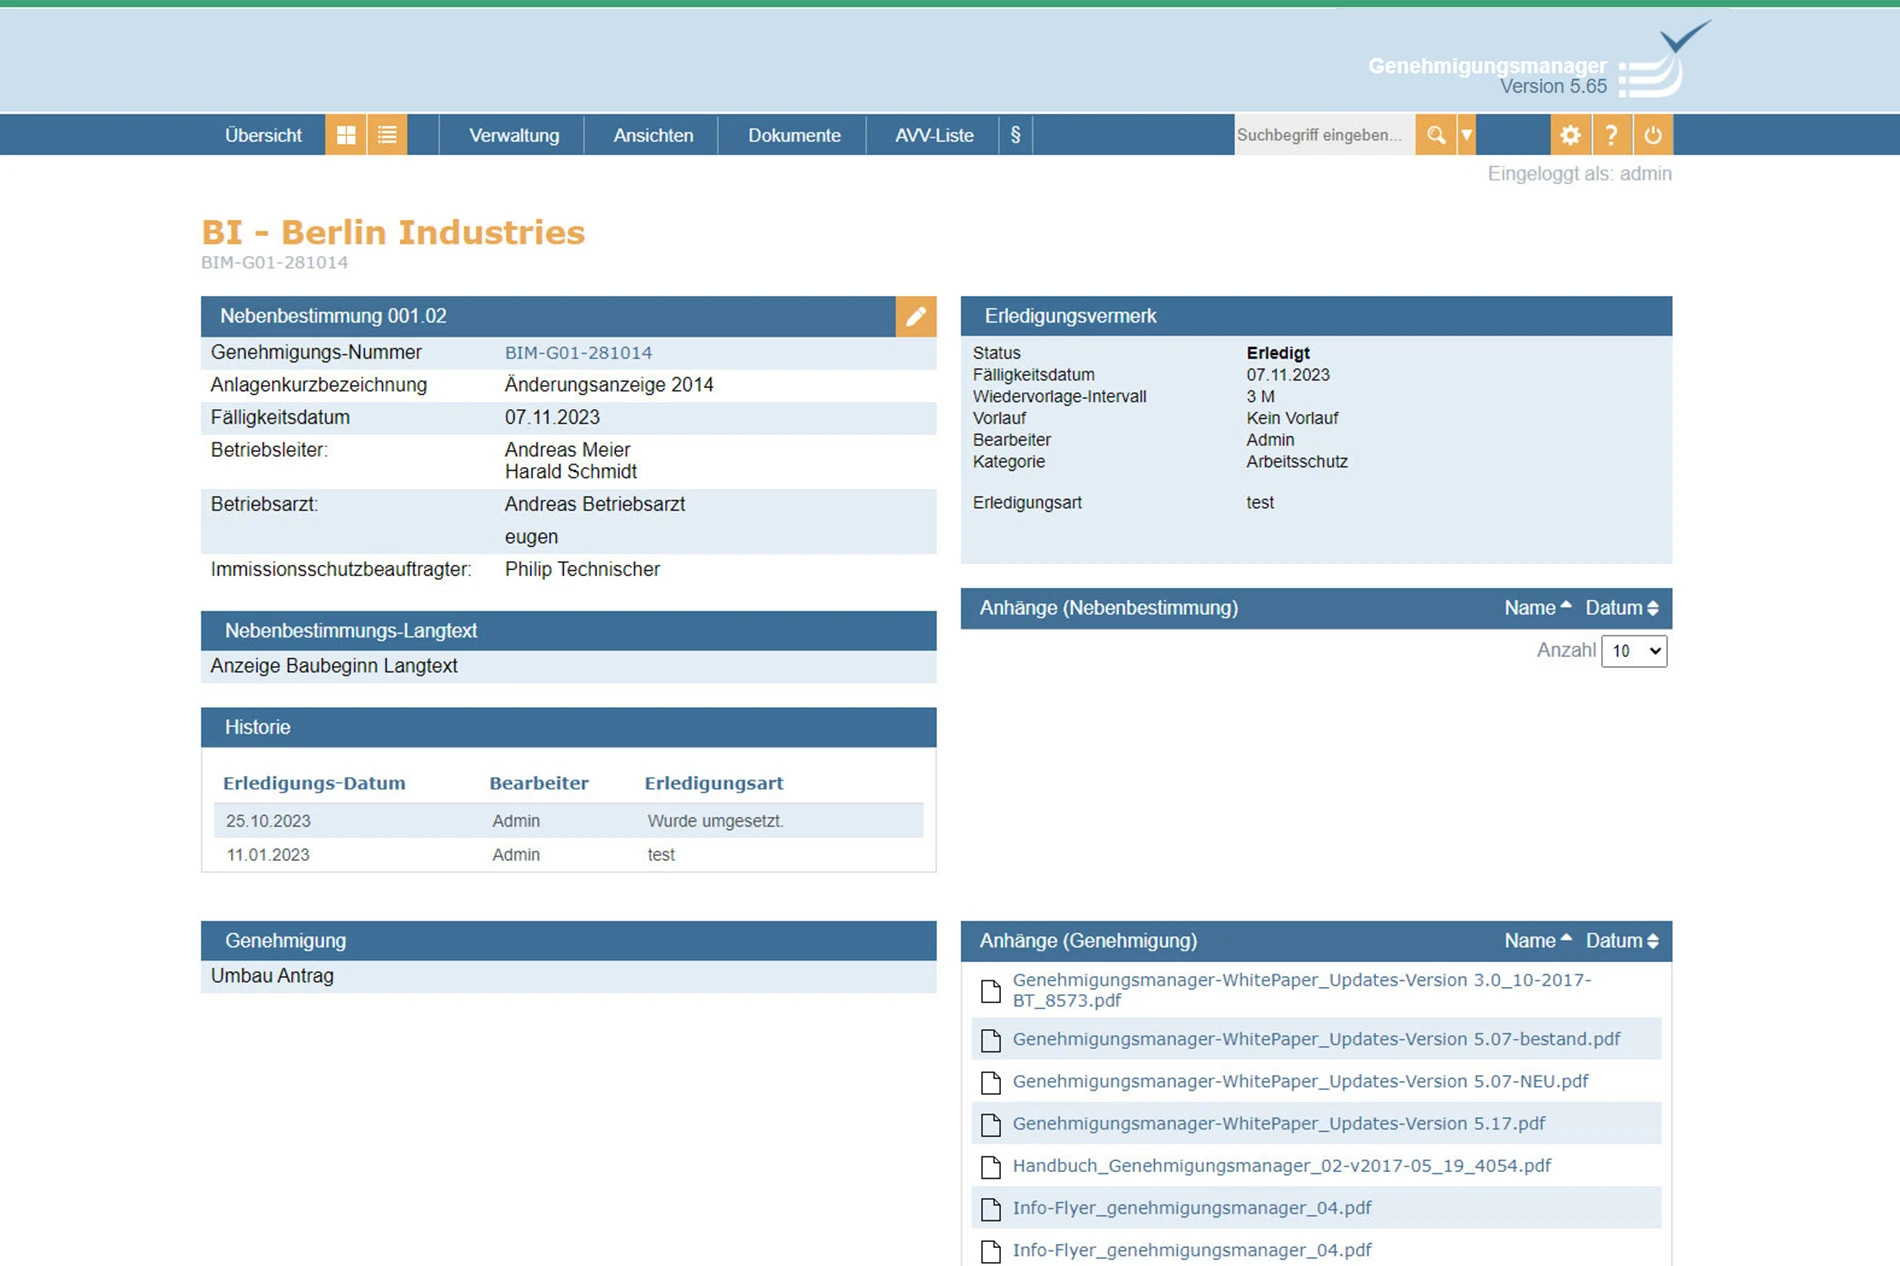Open the Verwaltung menu

point(514,135)
